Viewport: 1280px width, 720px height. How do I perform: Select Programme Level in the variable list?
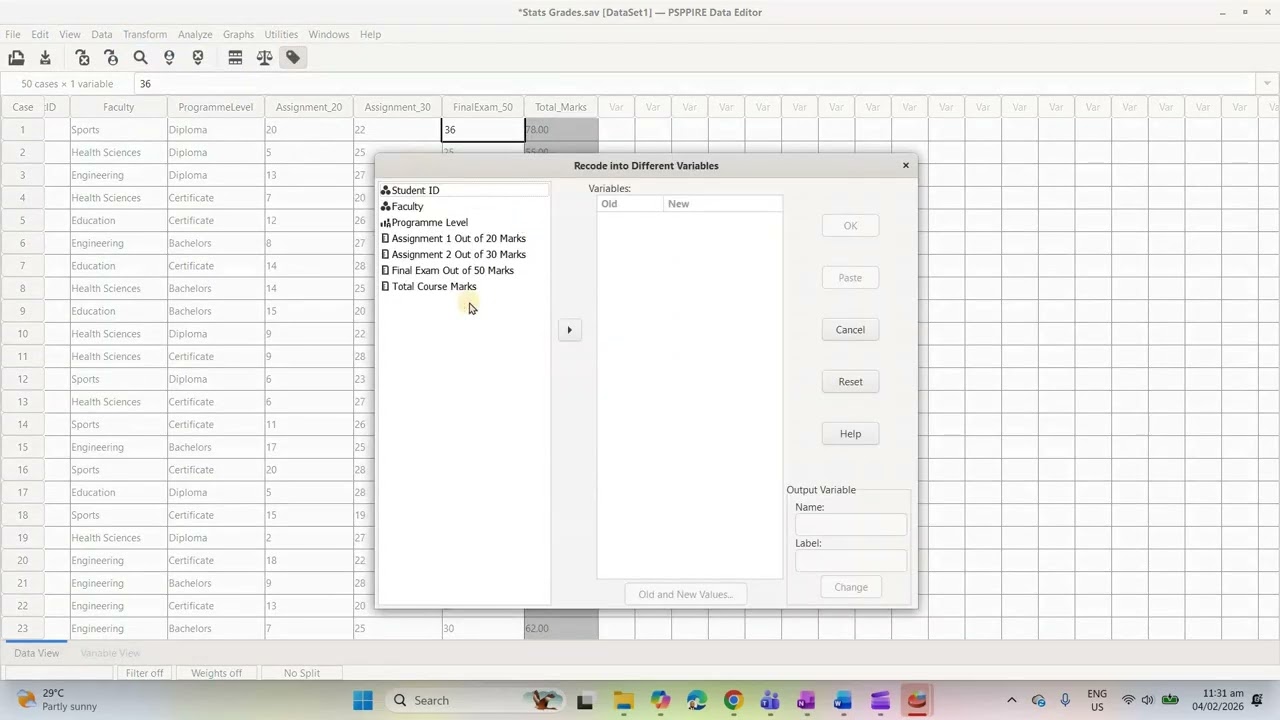coord(464,222)
